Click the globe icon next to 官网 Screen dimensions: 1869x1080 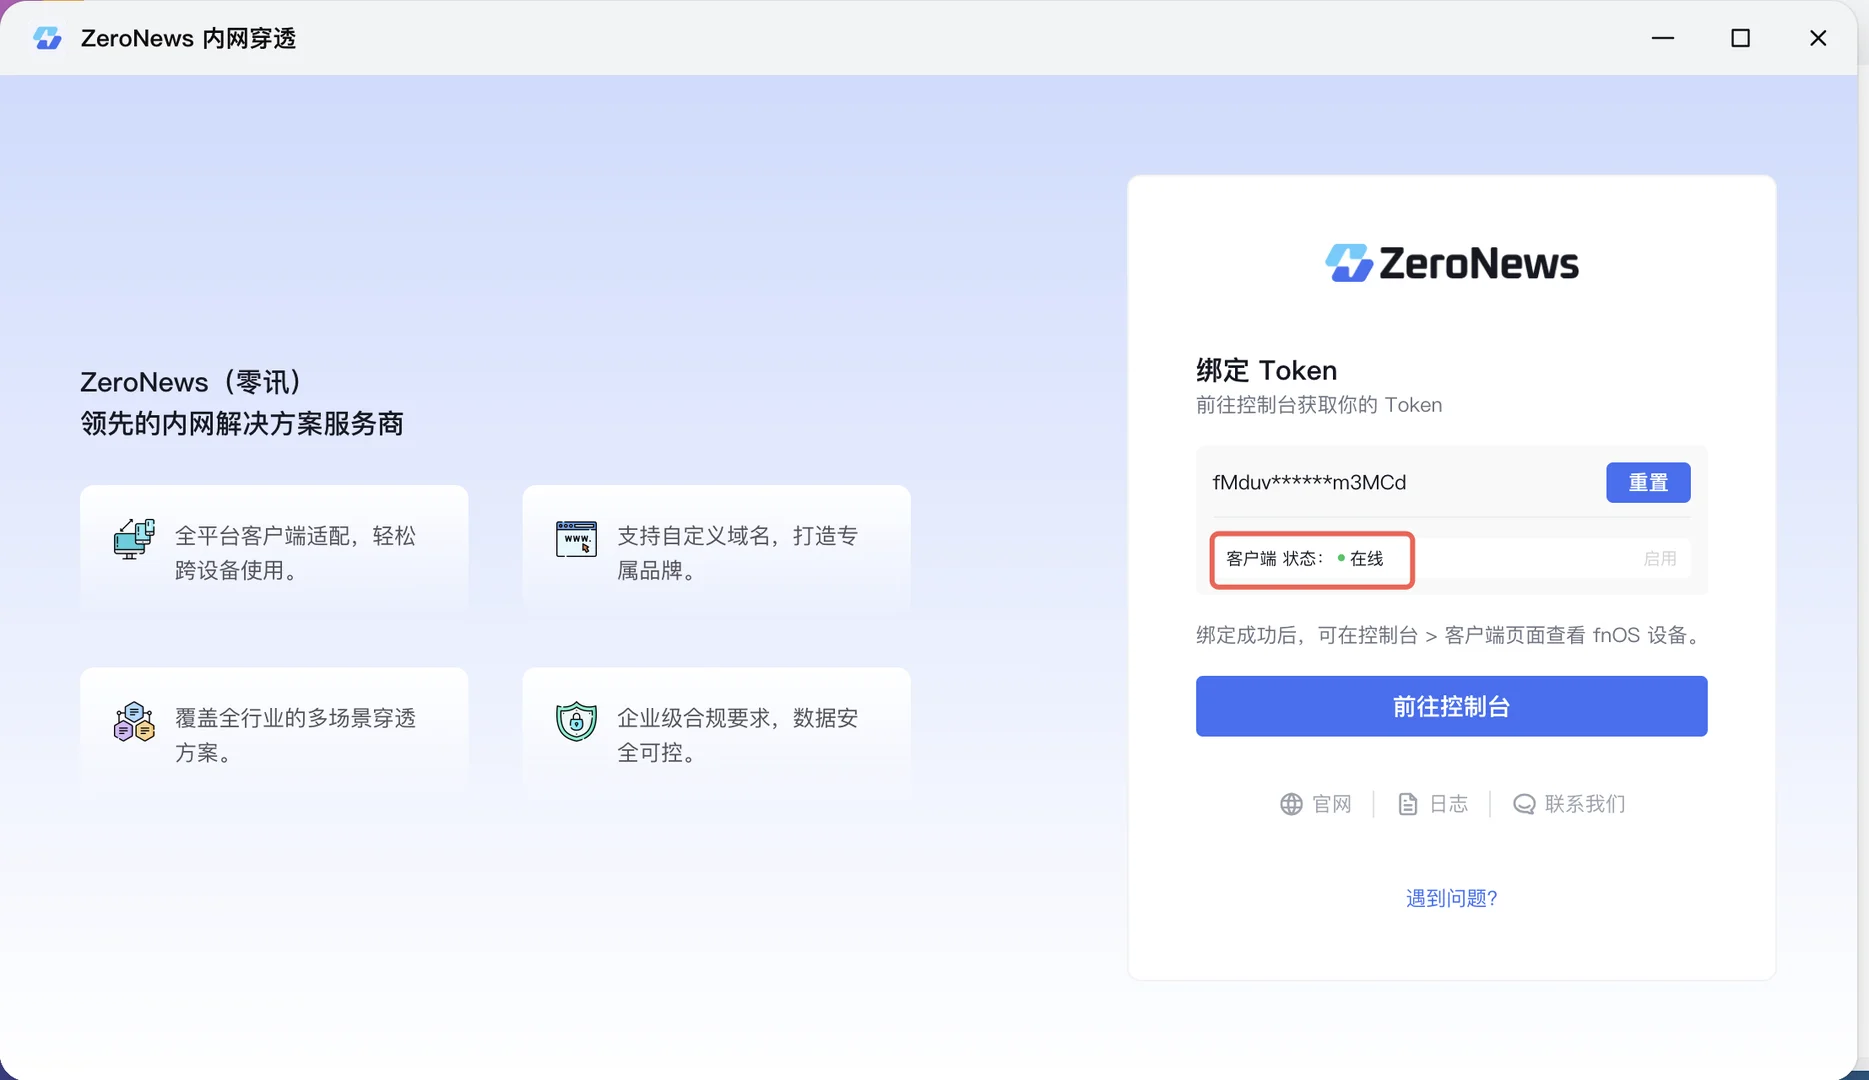pos(1291,804)
